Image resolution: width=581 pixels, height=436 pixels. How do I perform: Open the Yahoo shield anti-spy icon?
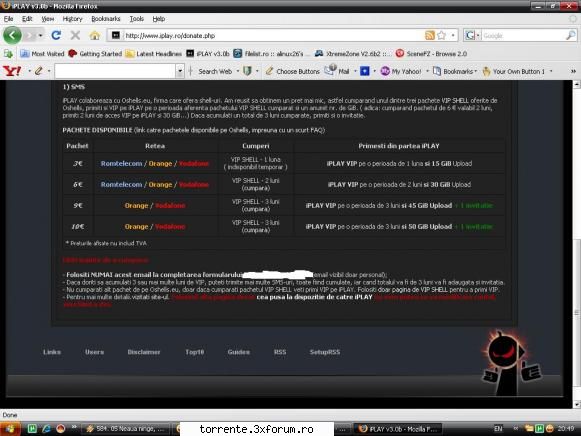(247, 71)
